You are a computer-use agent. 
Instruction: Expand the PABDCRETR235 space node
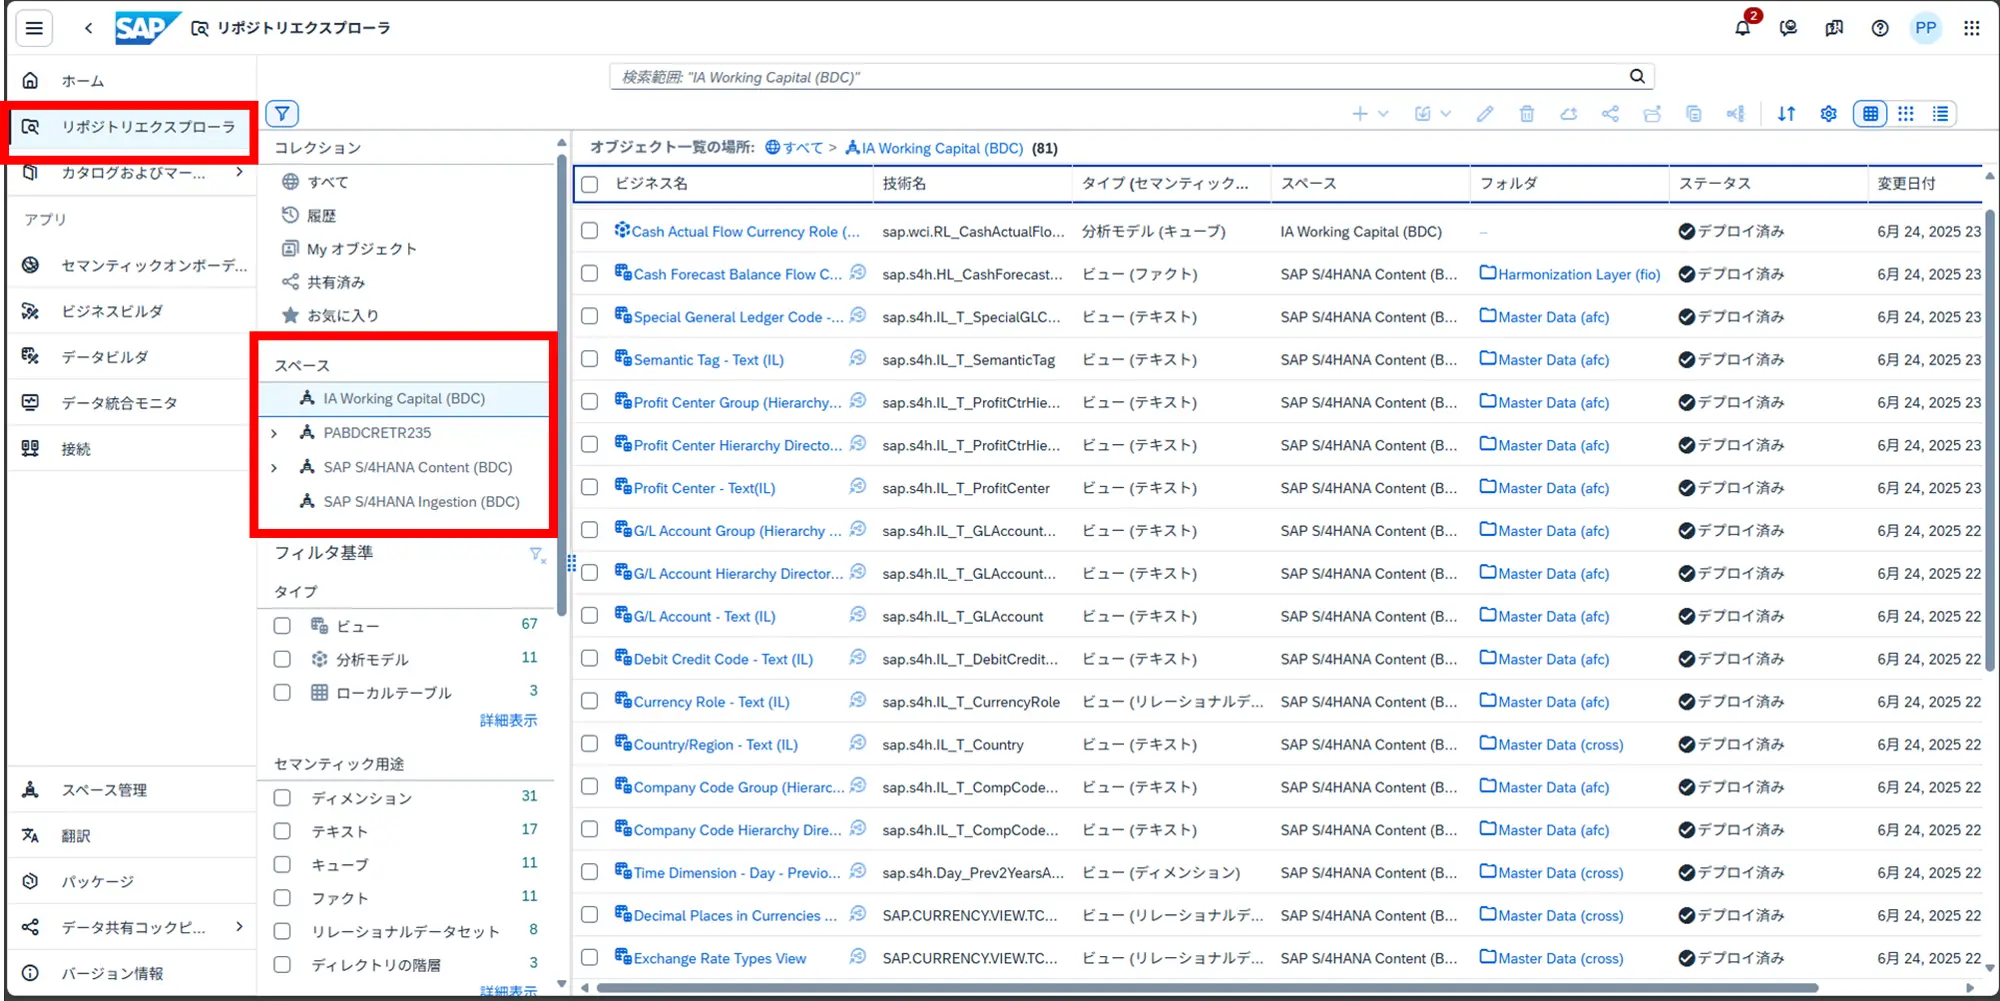(x=274, y=433)
